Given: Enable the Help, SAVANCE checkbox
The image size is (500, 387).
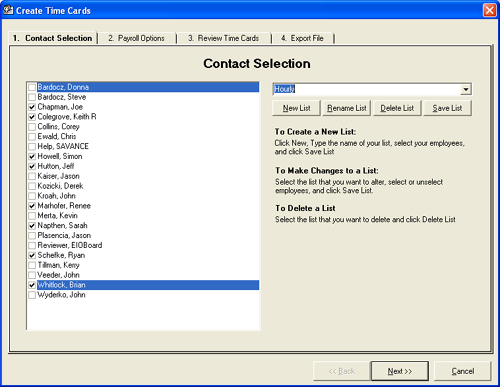Looking at the screenshot, I should [x=32, y=147].
